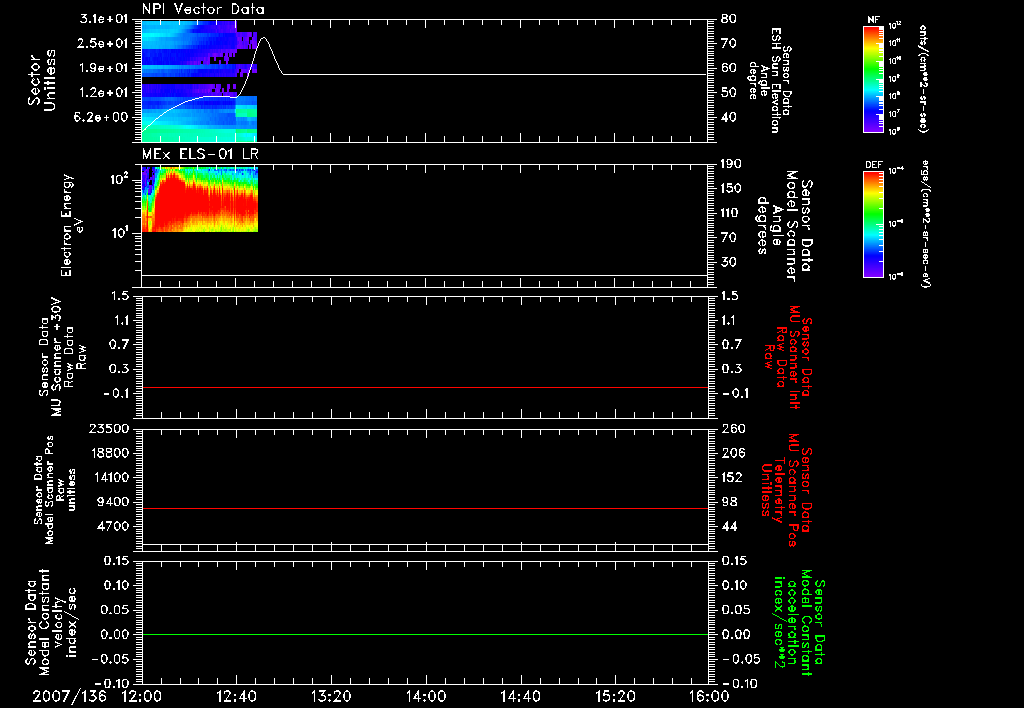
Task: Click the '3.1e+01' sector tick label
Action: pos(104,19)
